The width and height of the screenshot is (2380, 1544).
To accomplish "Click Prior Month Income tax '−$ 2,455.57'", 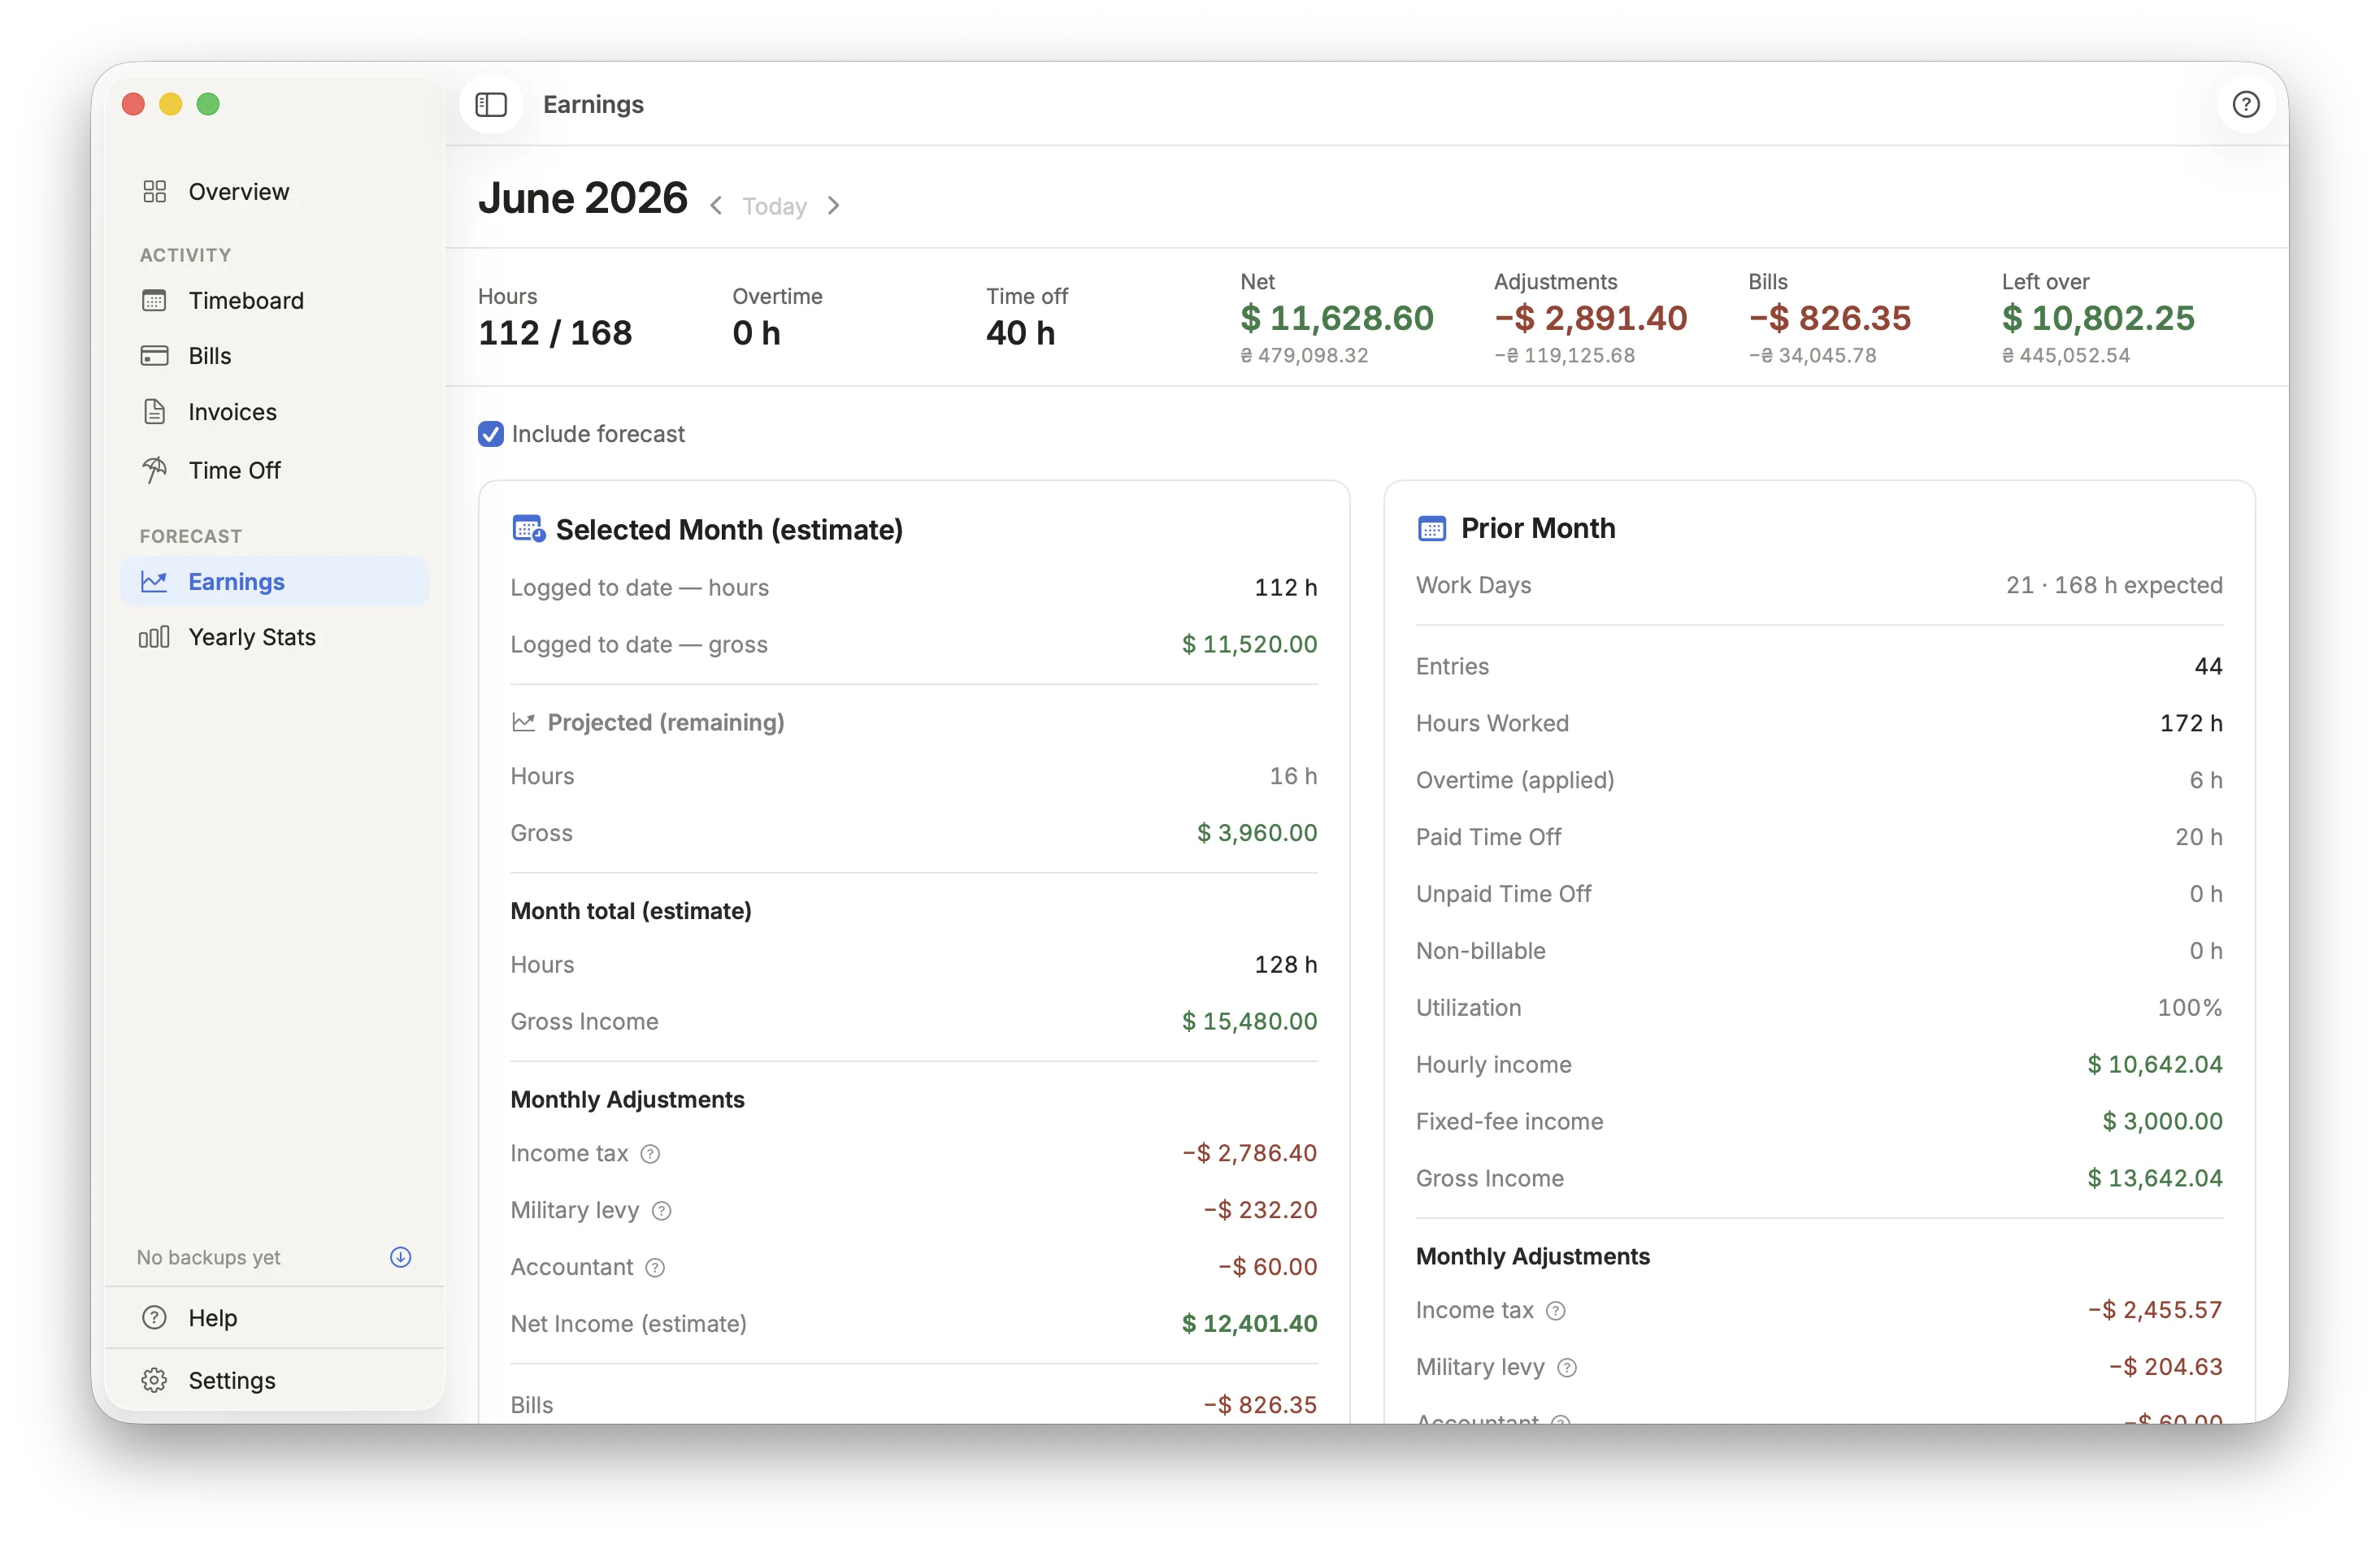I will tap(2155, 1310).
